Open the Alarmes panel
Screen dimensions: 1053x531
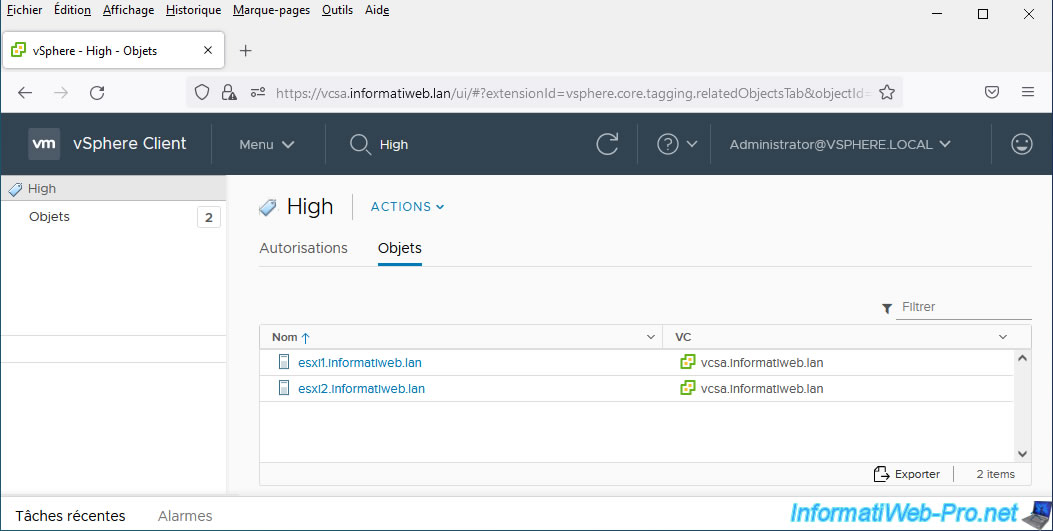(185, 516)
